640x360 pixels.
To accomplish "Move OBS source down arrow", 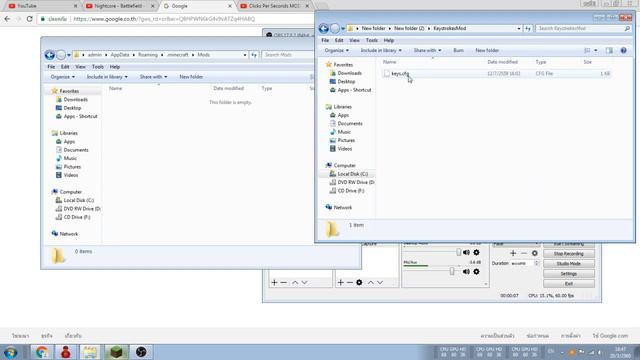I will coord(380,282).
